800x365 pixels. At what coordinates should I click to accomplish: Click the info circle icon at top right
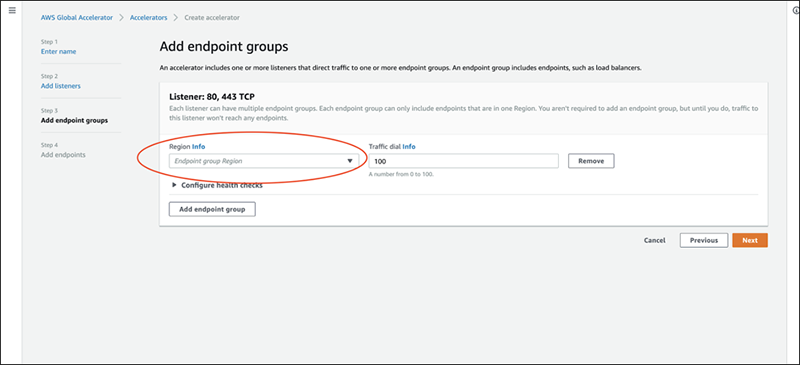(x=797, y=10)
